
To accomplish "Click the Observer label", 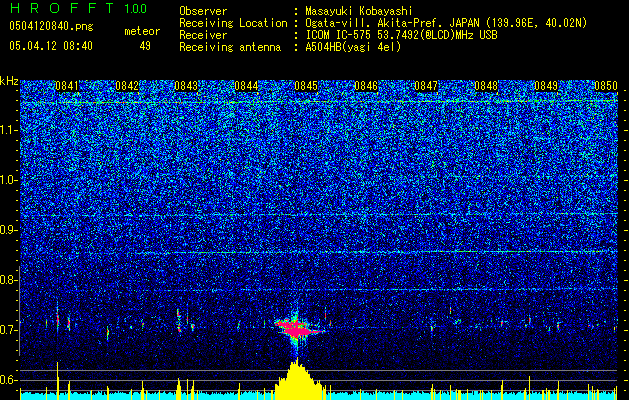I will pos(203,11).
